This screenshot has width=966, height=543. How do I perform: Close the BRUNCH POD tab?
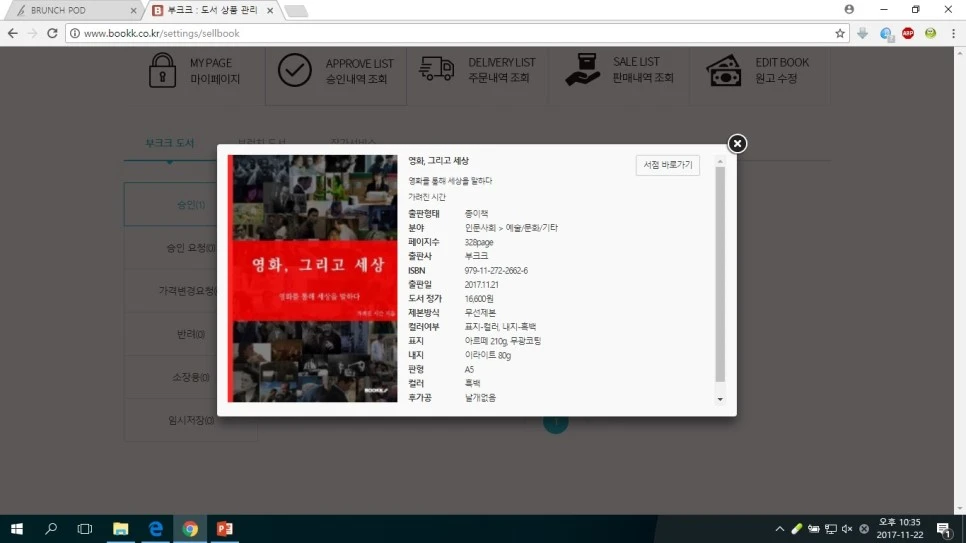pyautogui.click(x=133, y=10)
